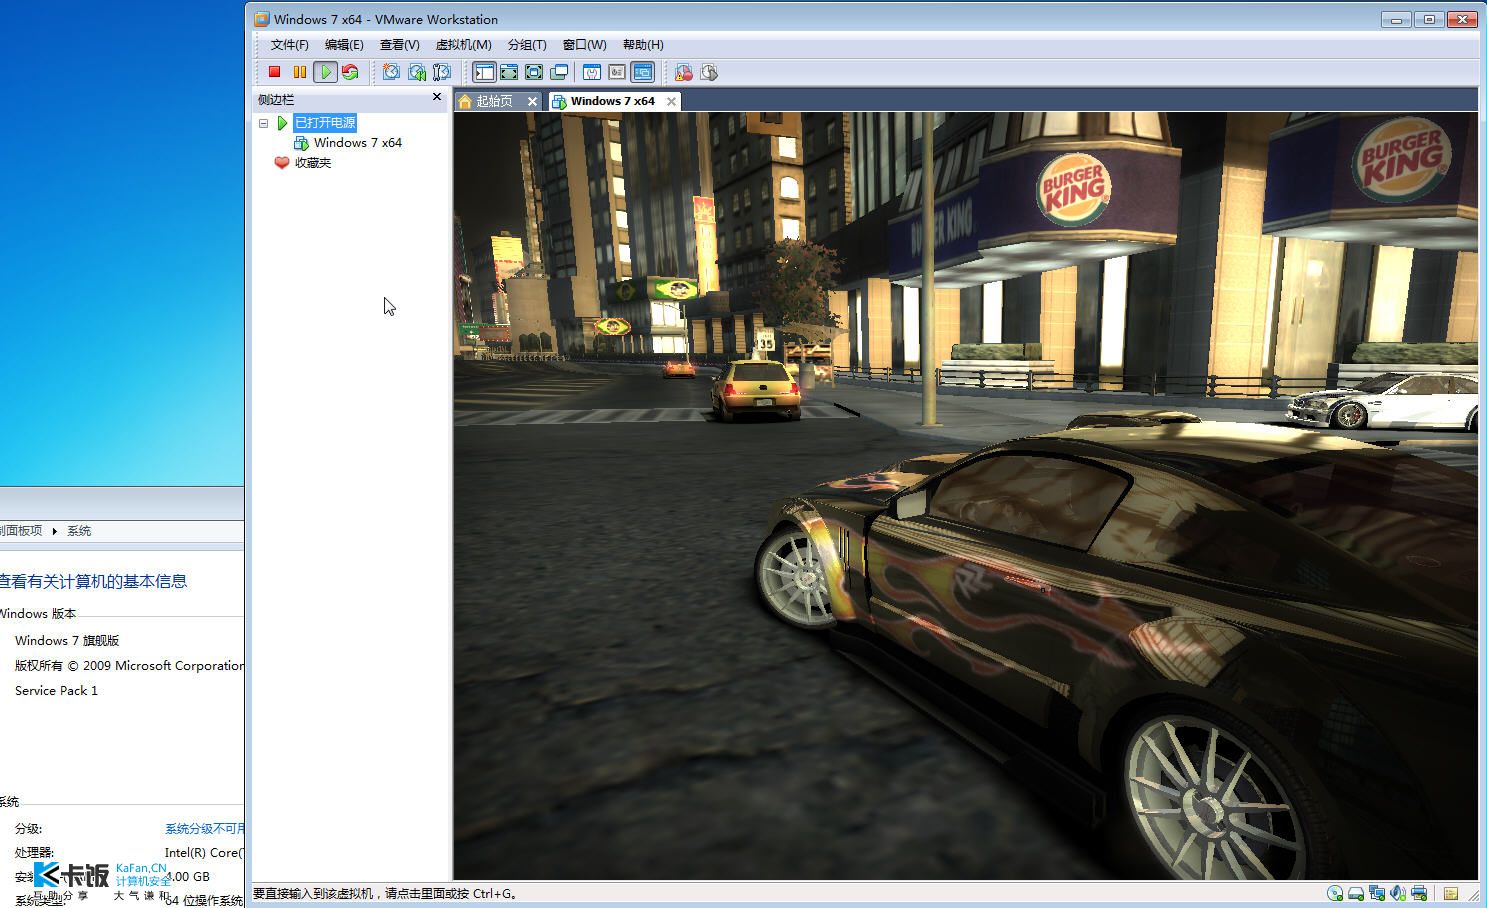
Task: Open the 编辑(E) menu
Action: pyautogui.click(x=344, y=45)
